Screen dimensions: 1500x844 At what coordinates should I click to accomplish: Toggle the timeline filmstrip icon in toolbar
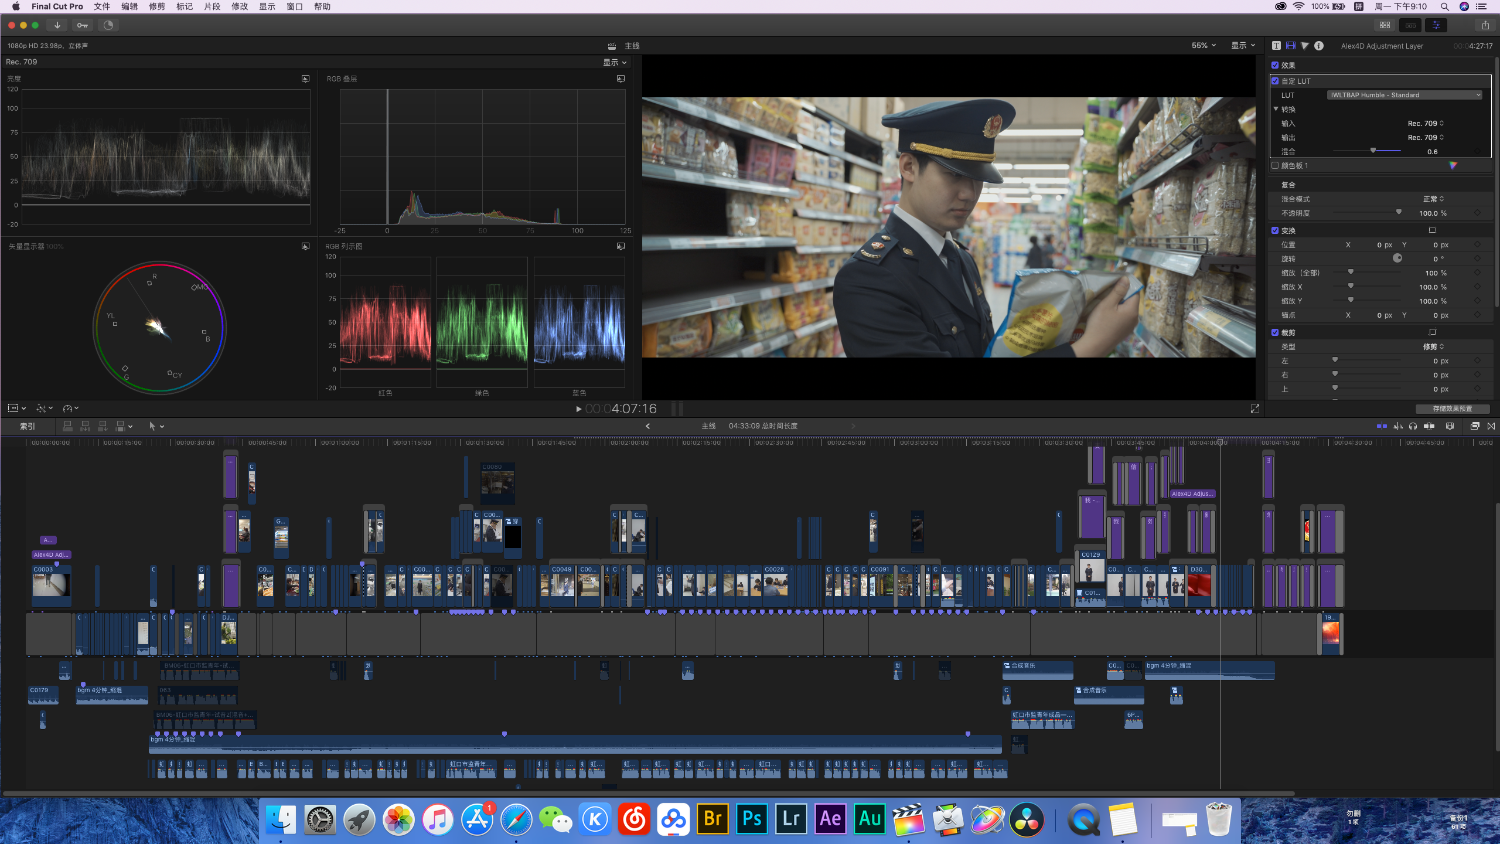[1410, 25]
